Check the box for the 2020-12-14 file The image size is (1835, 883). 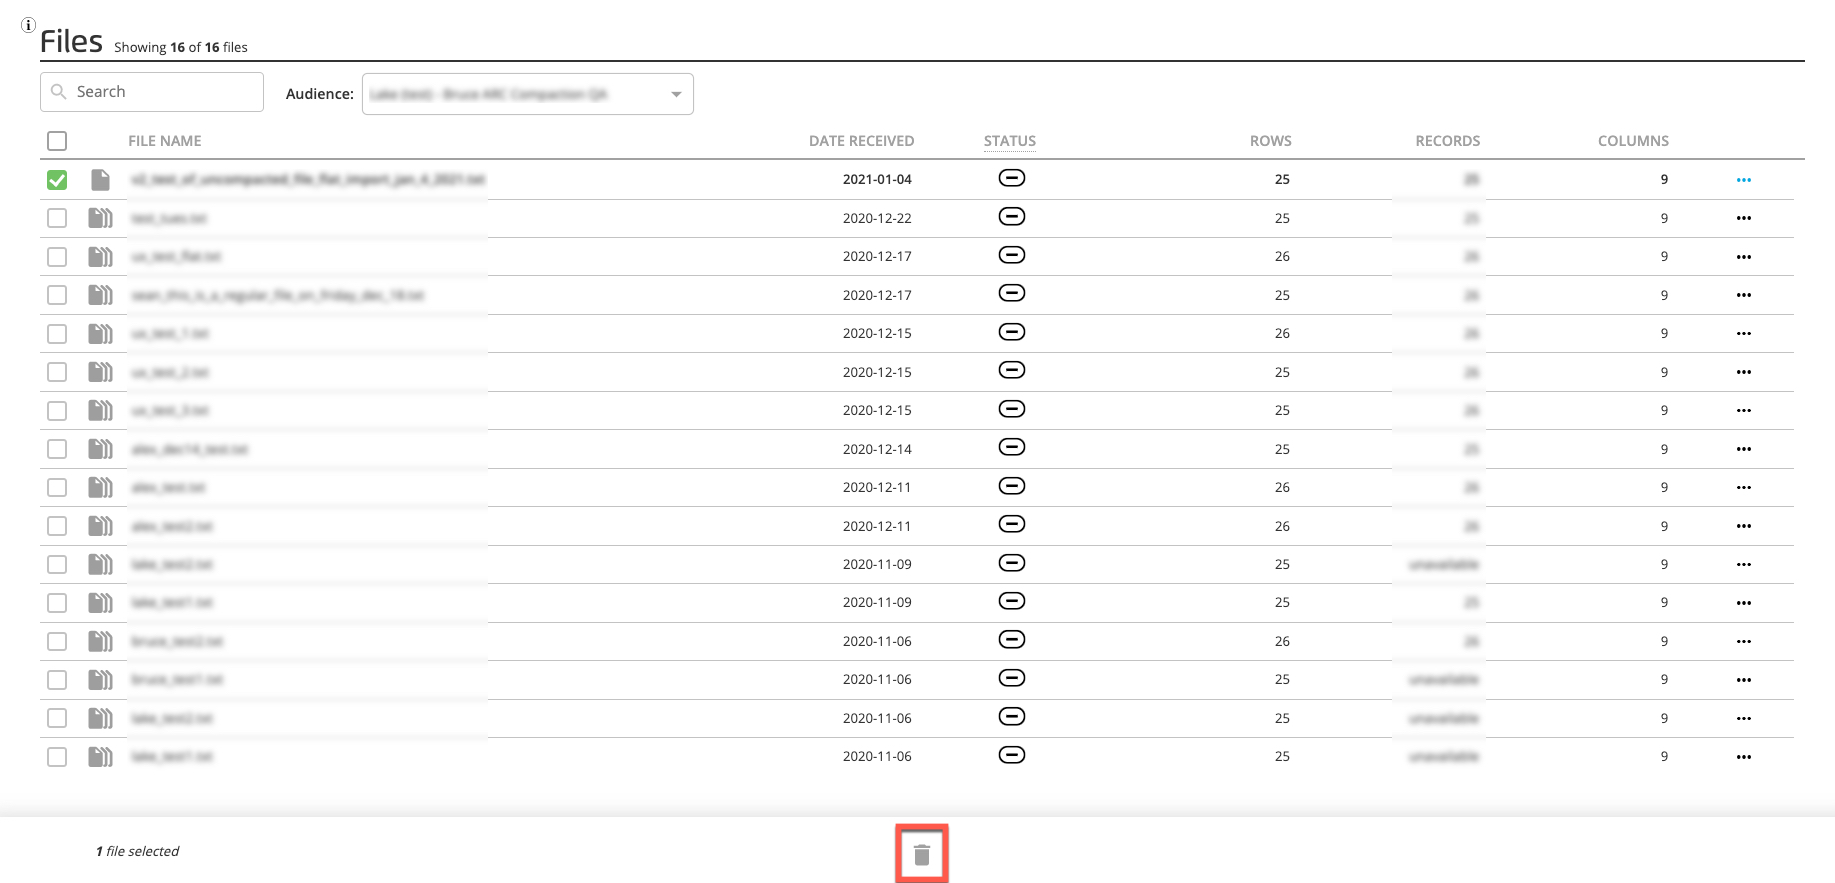coord(57,449)
